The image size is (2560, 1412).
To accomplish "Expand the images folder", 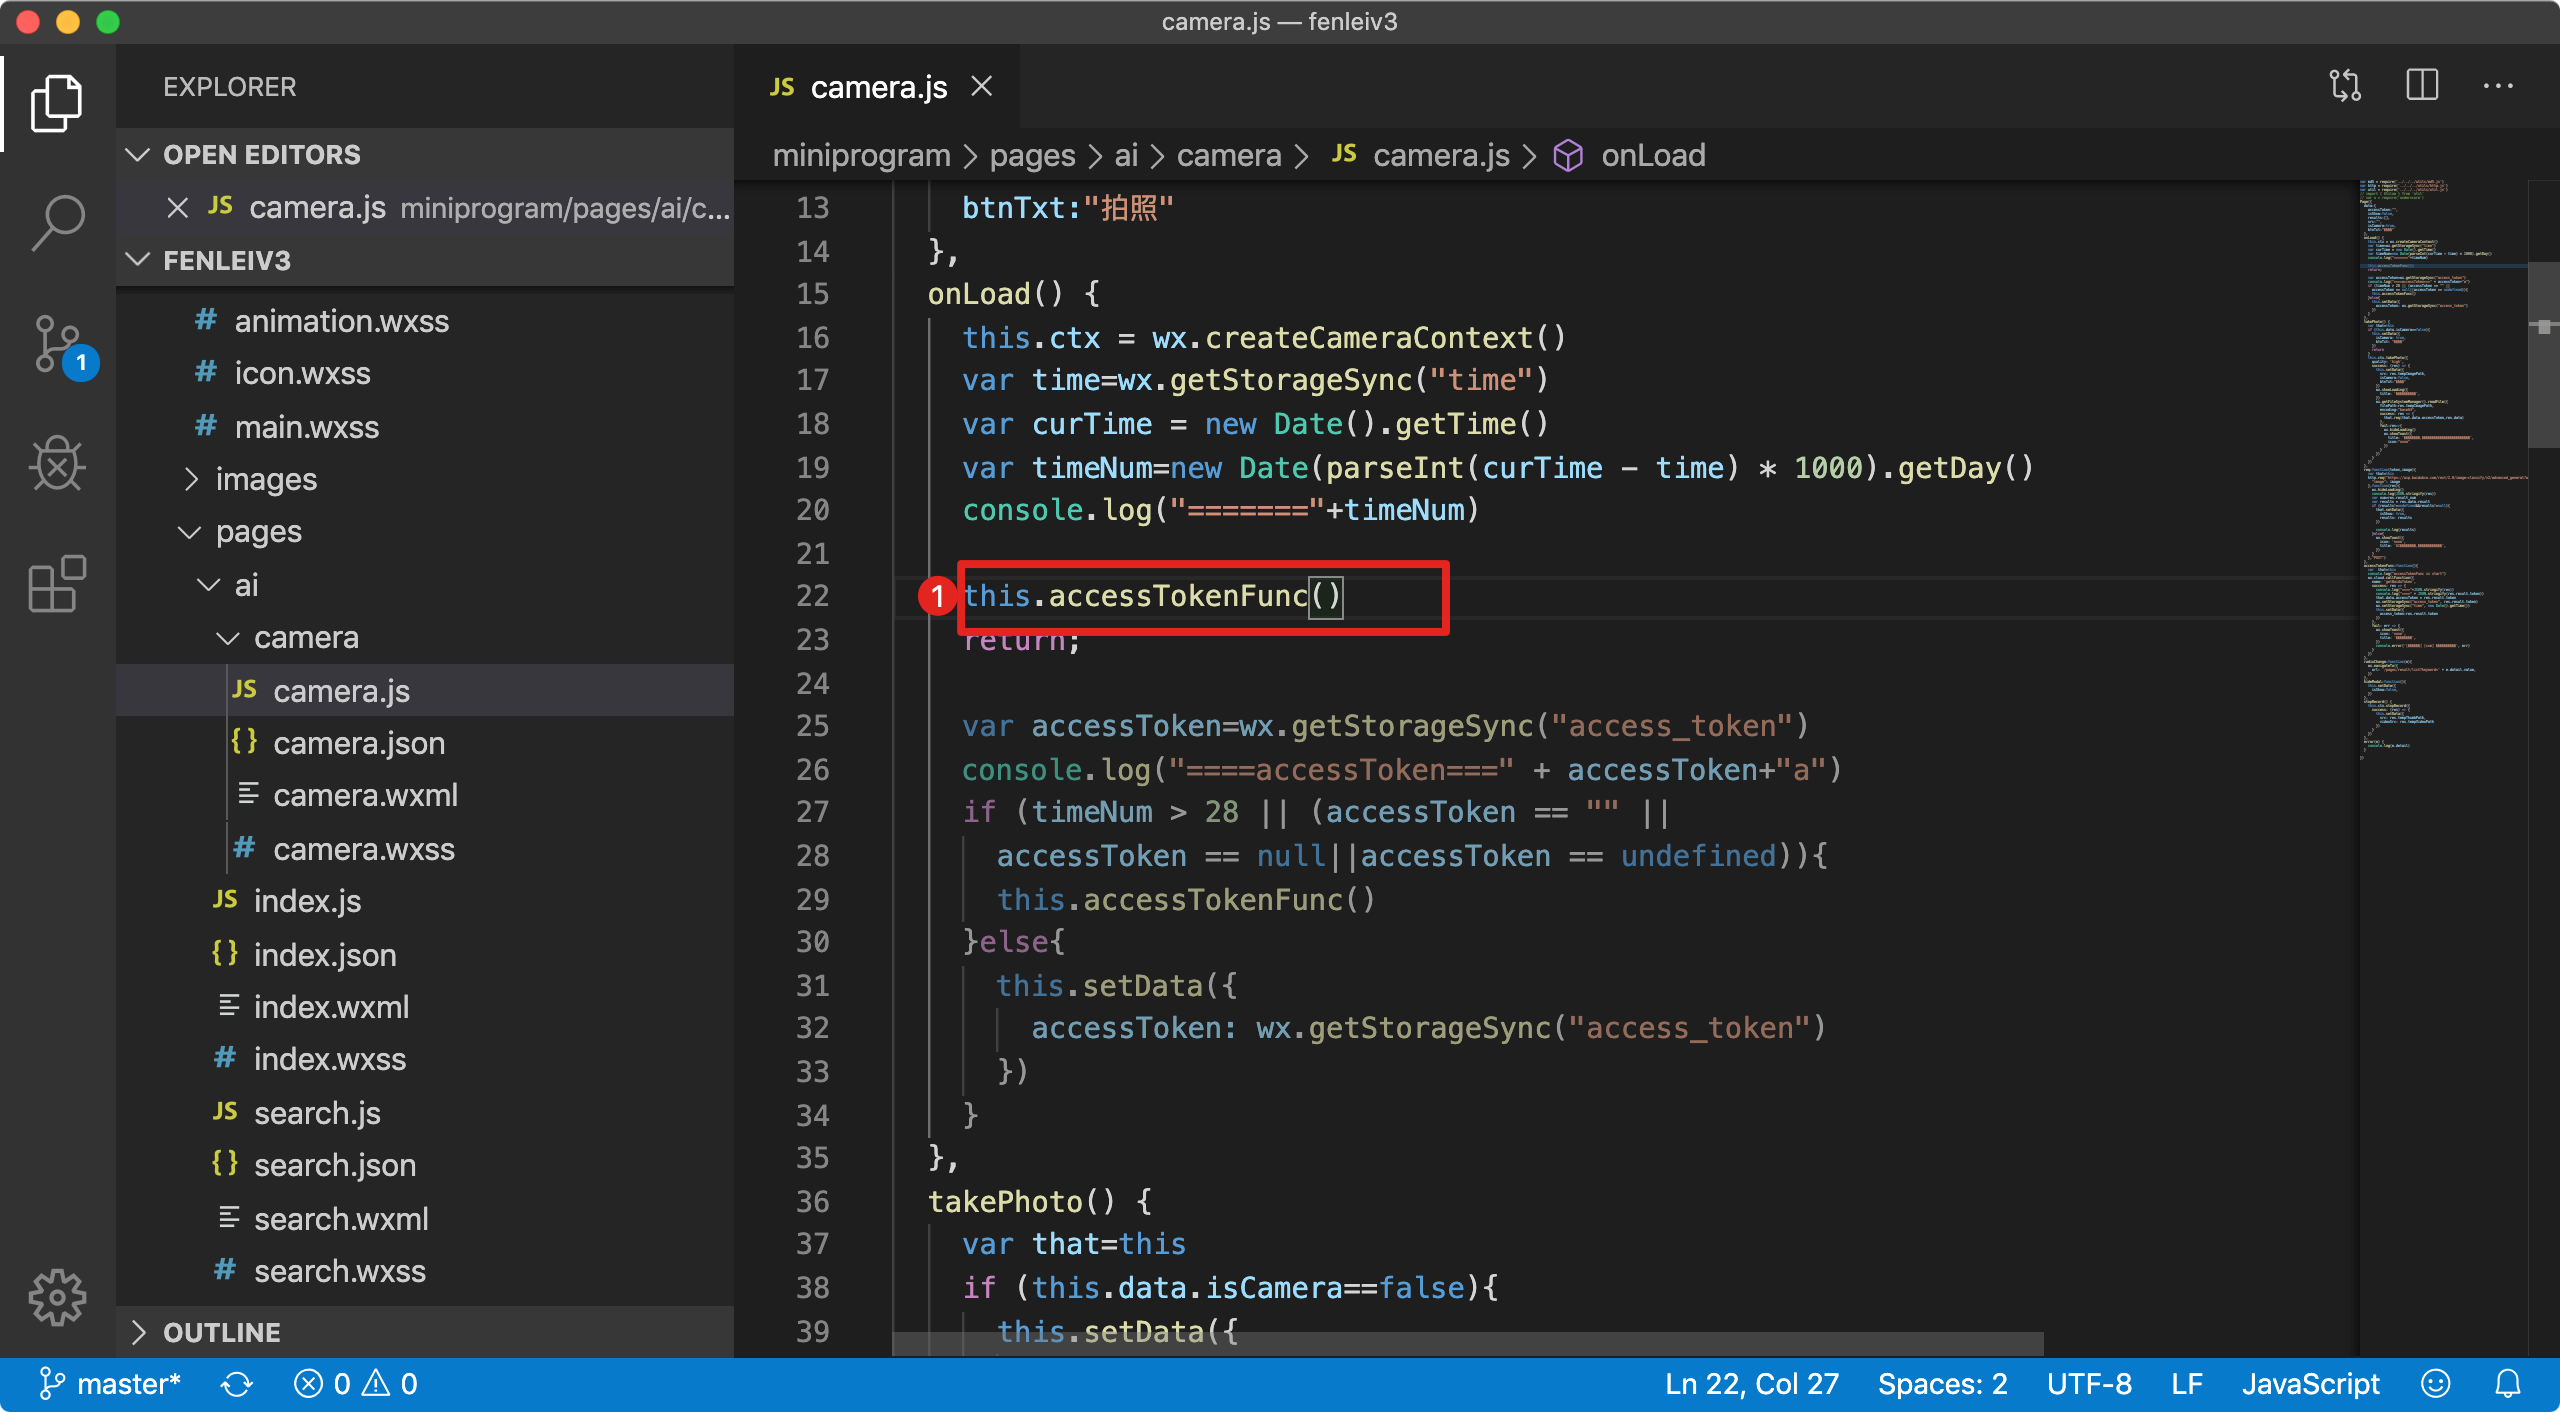I will click(x=266, y=480).
